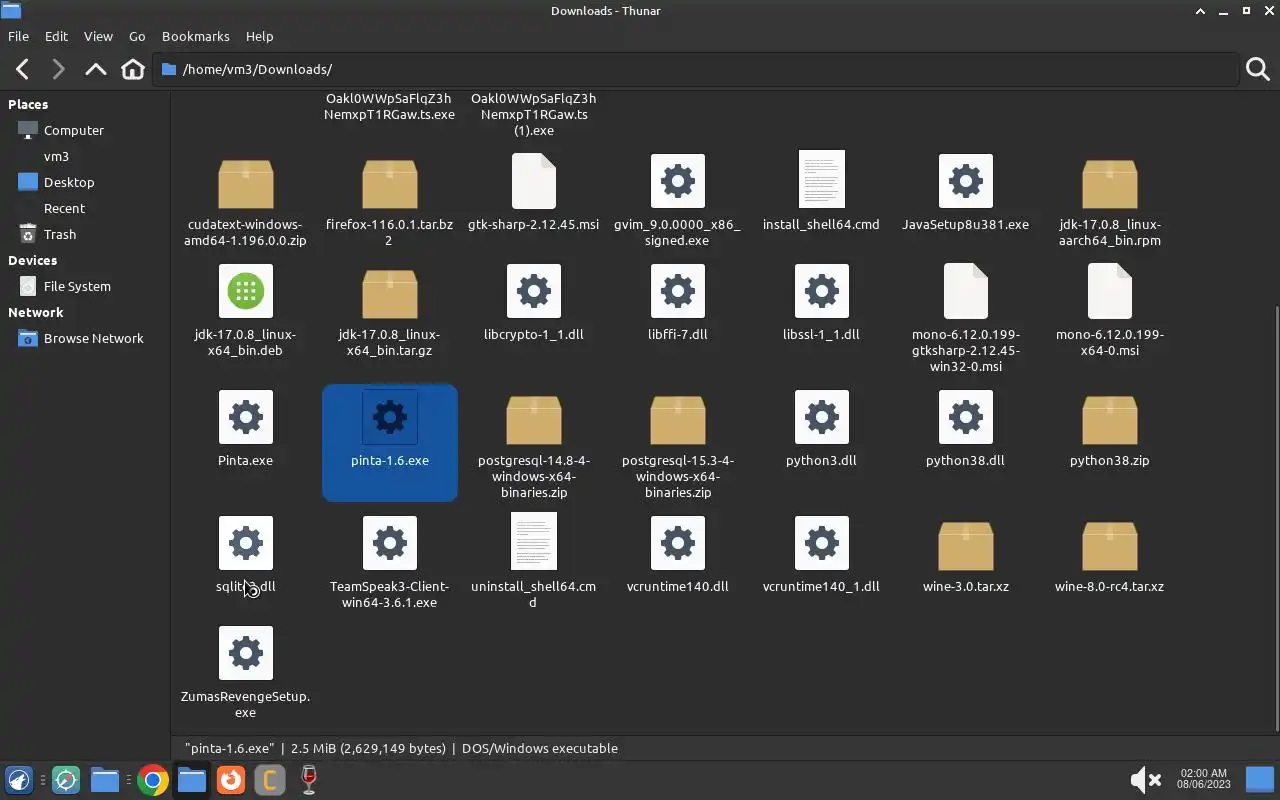1280x800 pixels.
Task: Select the Pinta.exe gear icon
Action: (246, 417)
